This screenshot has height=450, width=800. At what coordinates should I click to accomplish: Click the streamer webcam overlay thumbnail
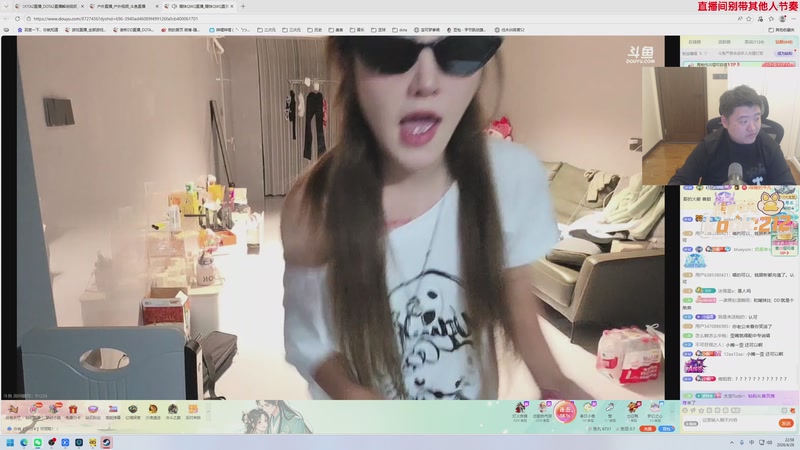point(720,126)
